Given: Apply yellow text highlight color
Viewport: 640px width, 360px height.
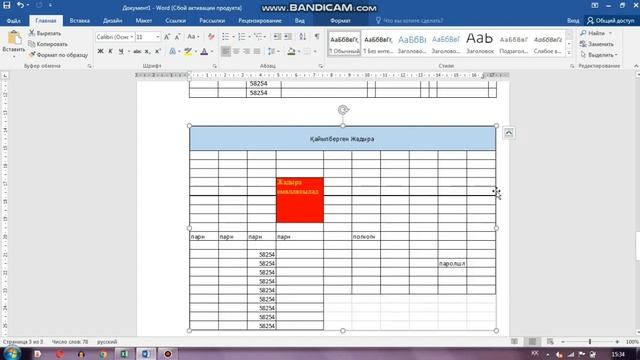Looking at the screenshot, I should coord(188,51).
